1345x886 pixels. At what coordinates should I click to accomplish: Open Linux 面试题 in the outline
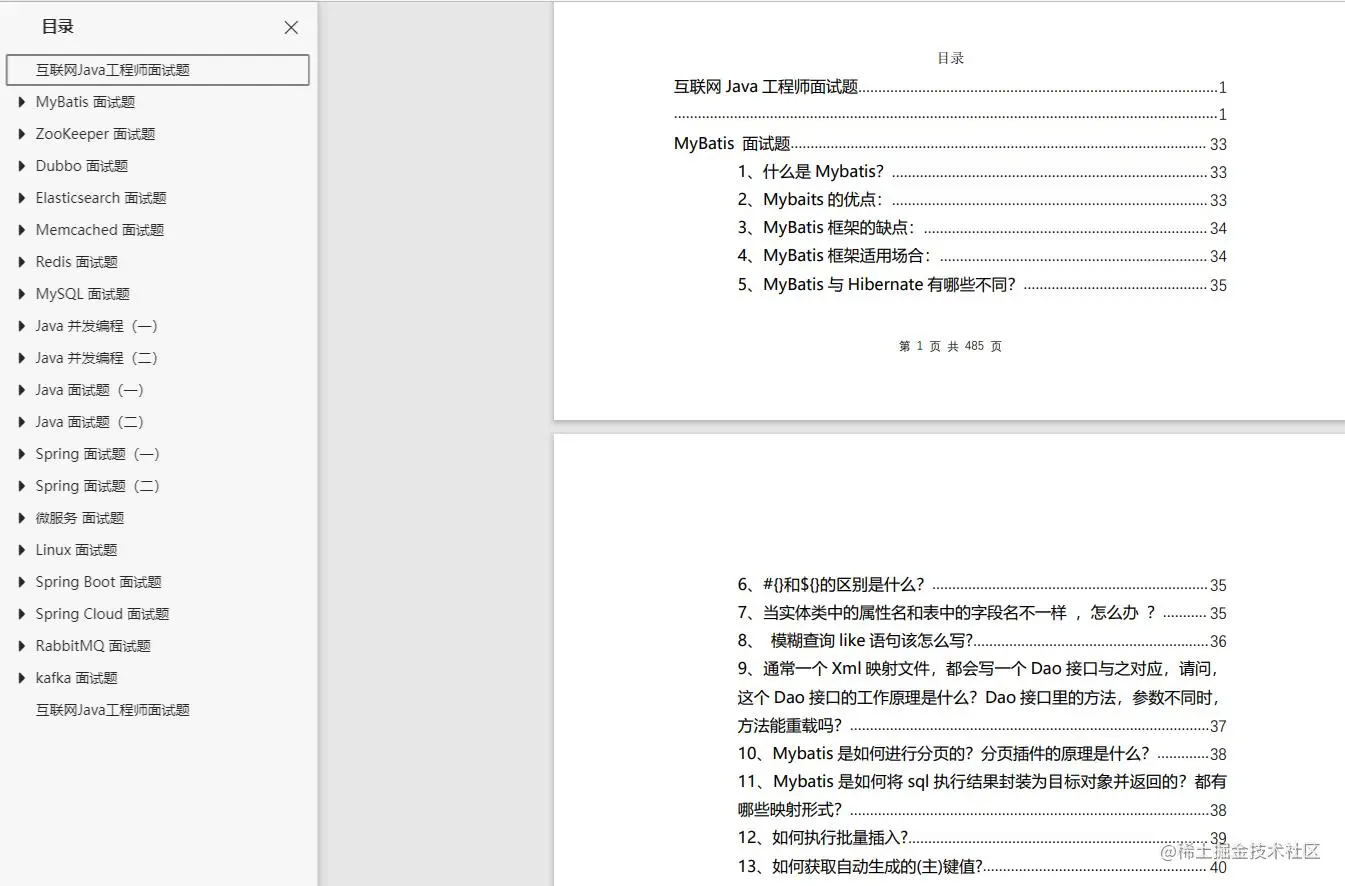click(77, 550)
